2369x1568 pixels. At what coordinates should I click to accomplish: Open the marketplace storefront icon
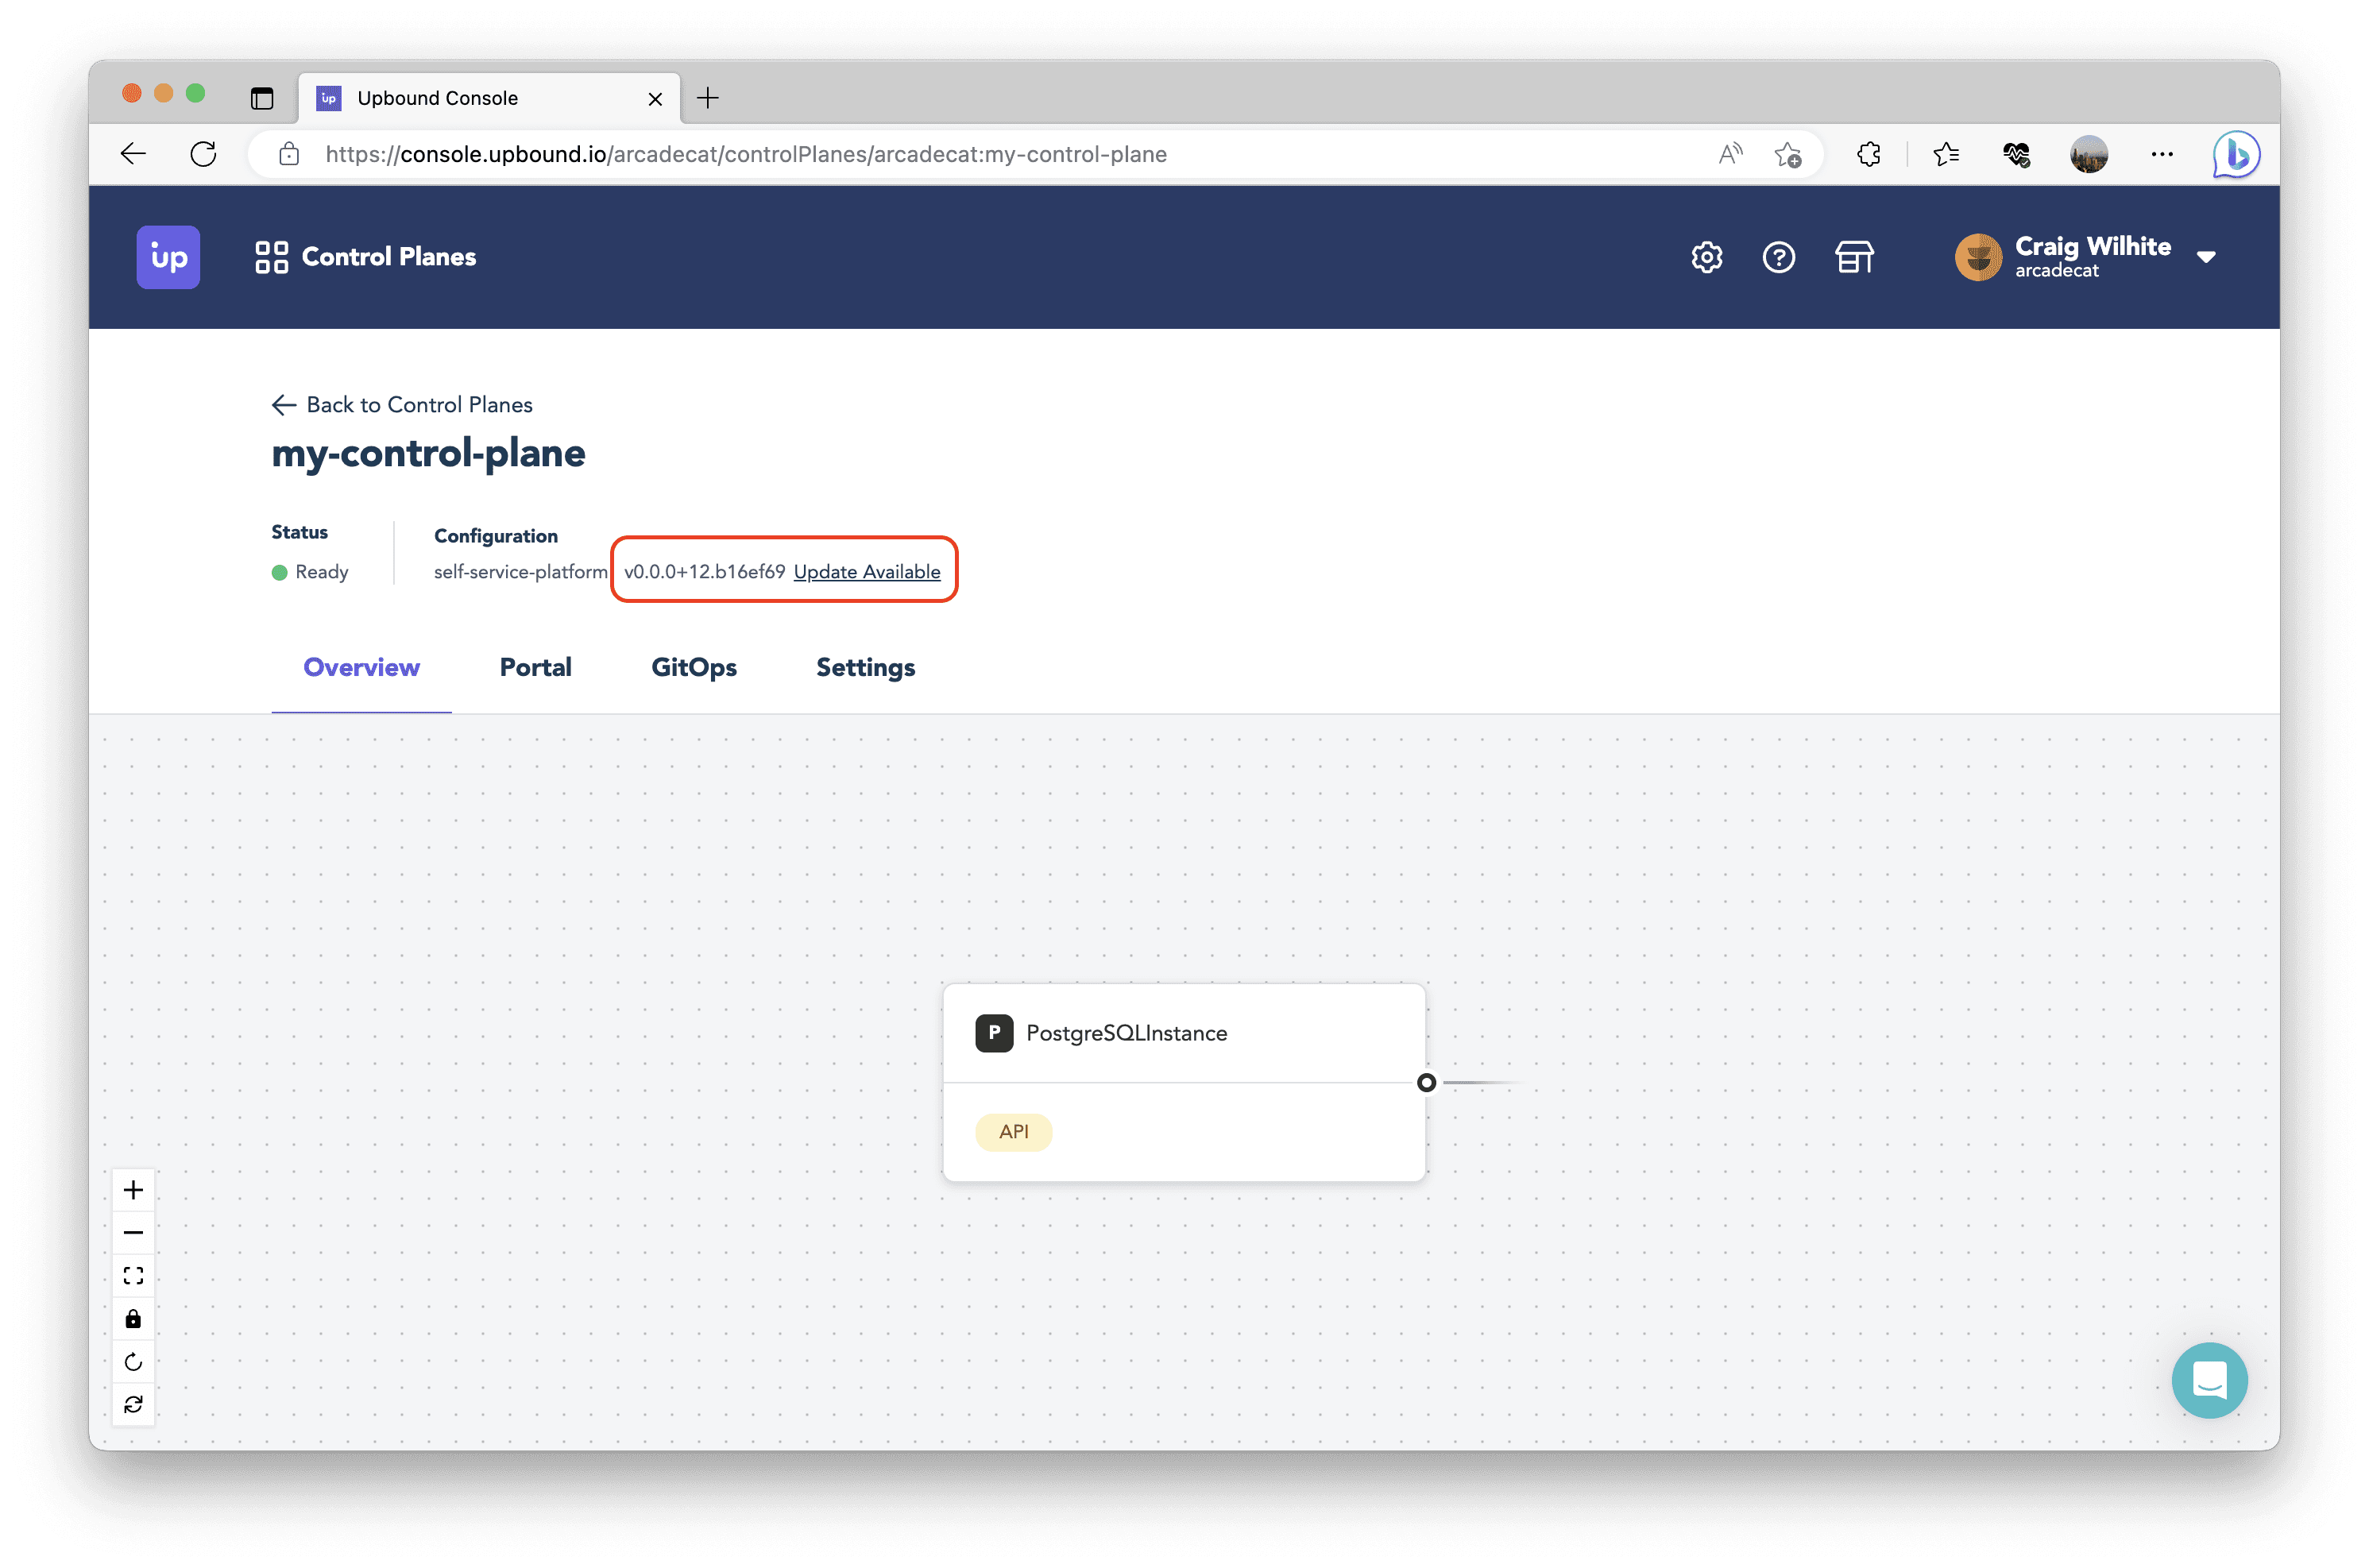coord(1854,257)
